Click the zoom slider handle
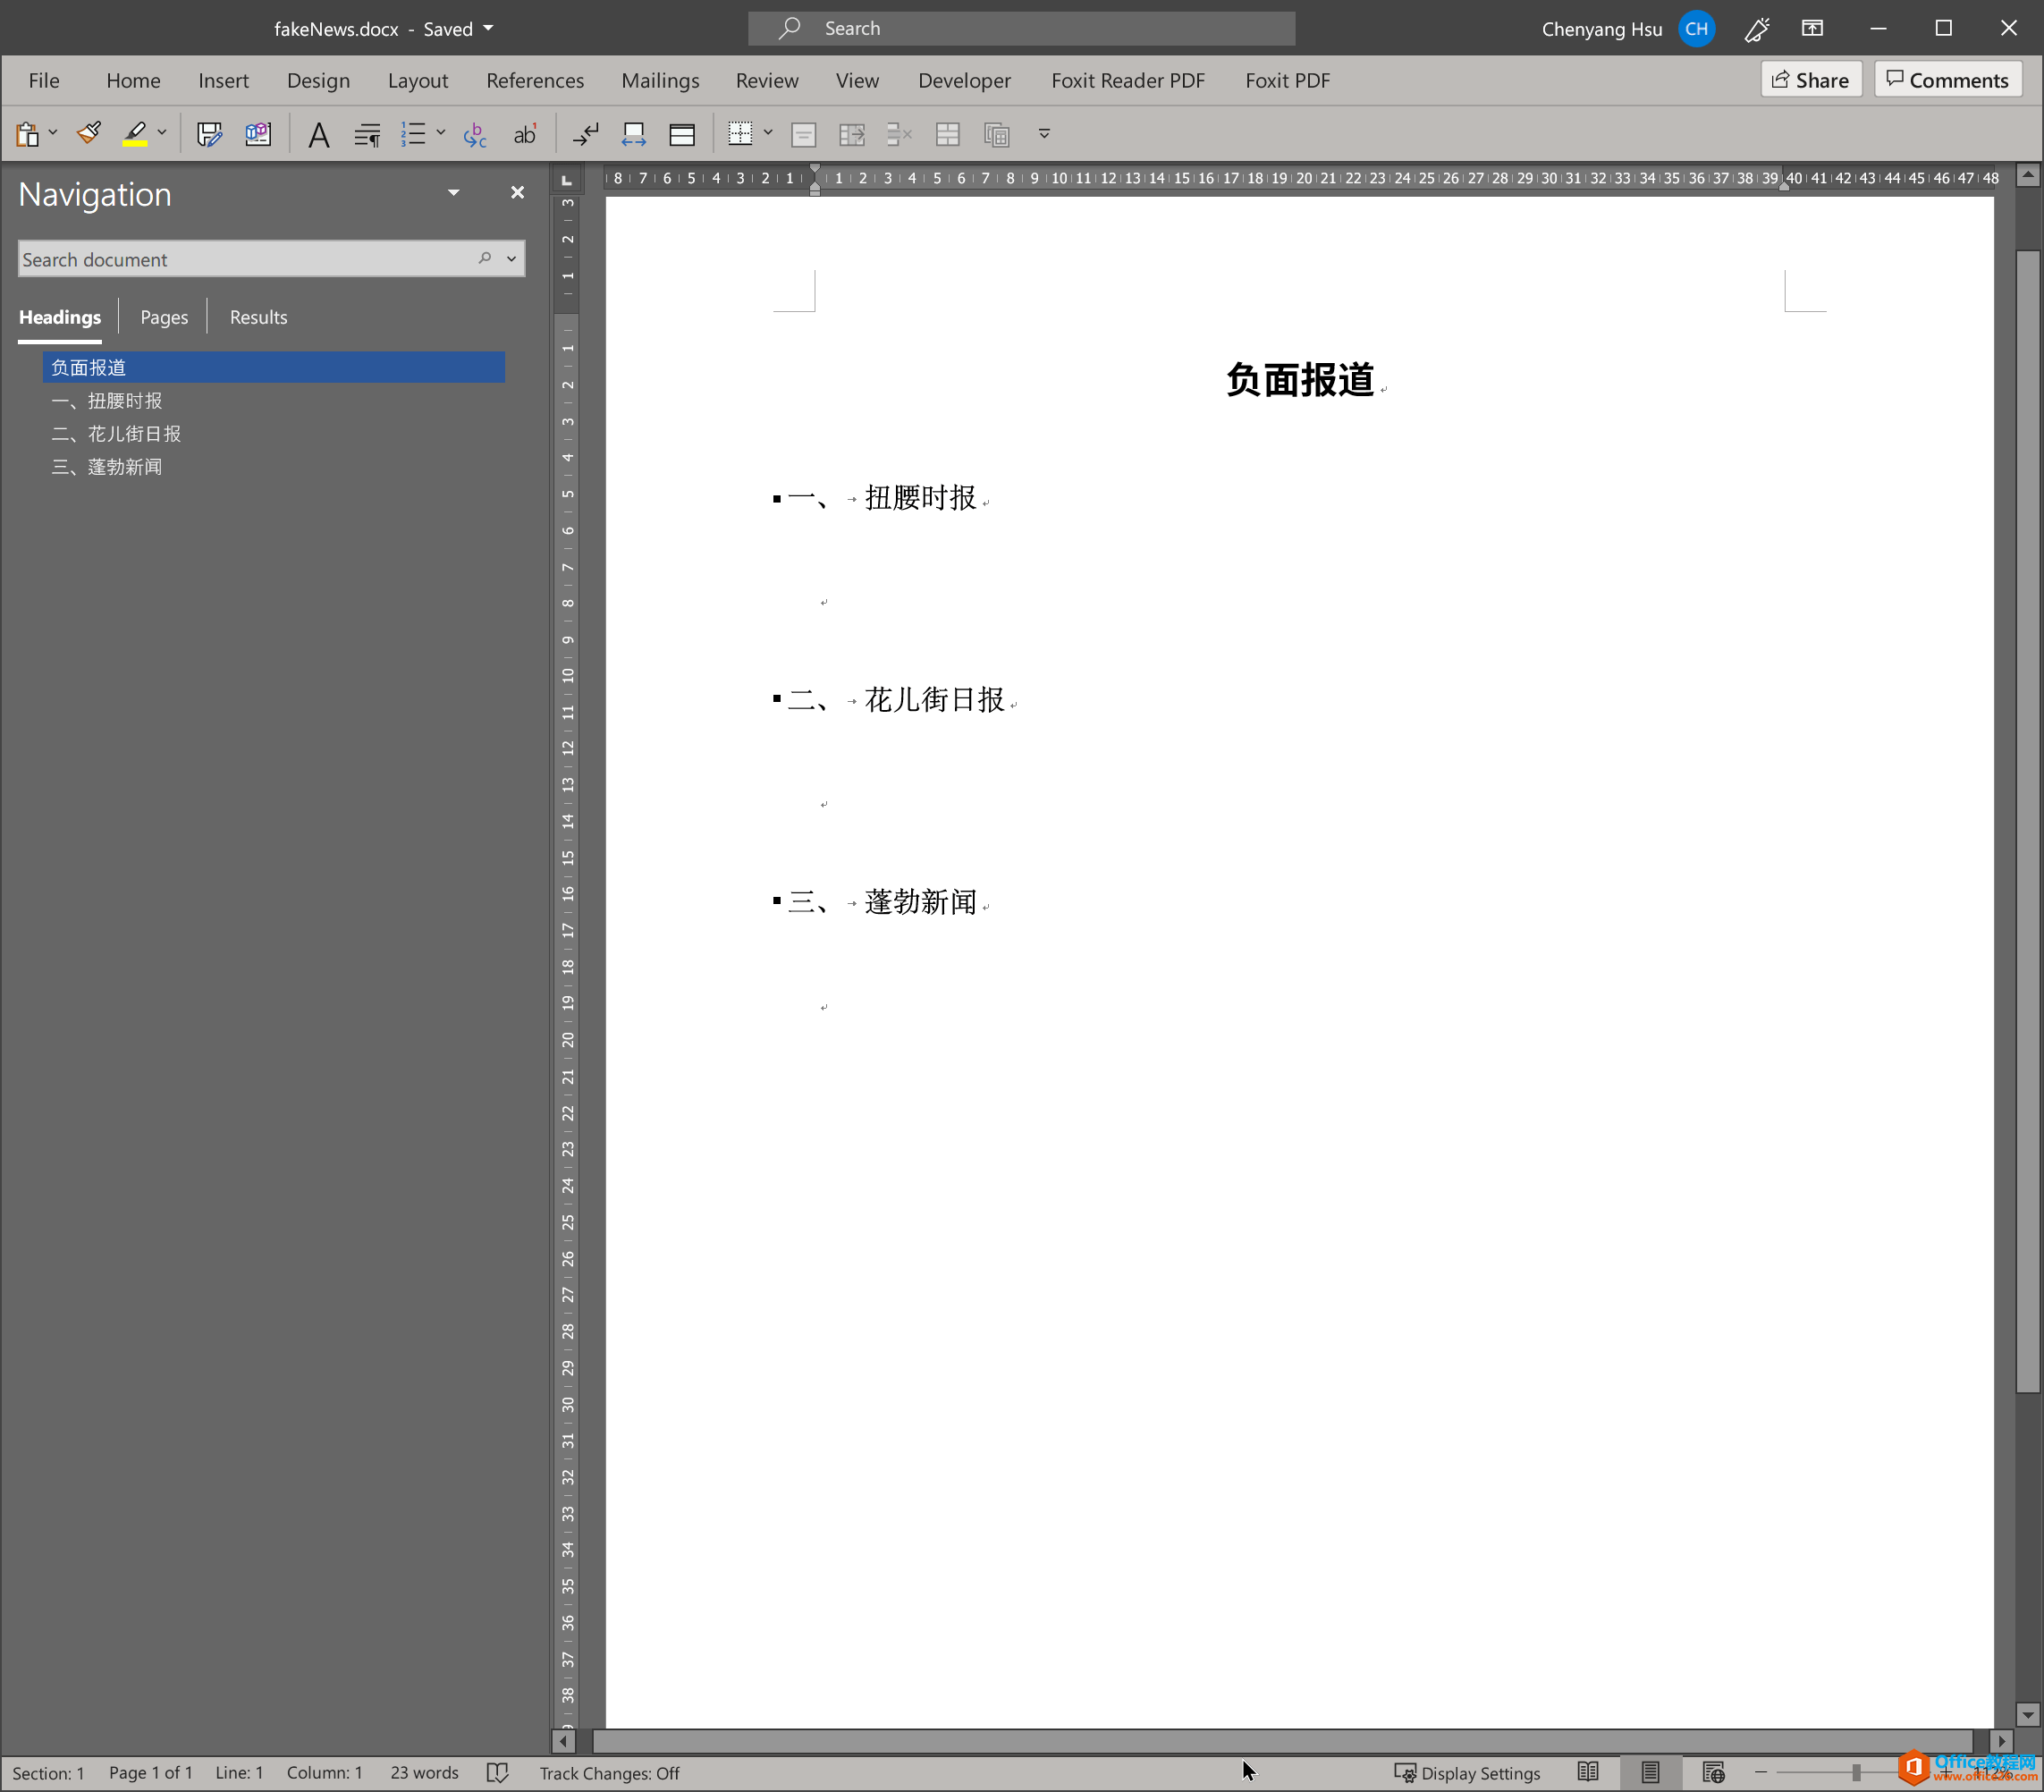This screenshot has width=2044, height=1792. [x=1856, y=1772]
